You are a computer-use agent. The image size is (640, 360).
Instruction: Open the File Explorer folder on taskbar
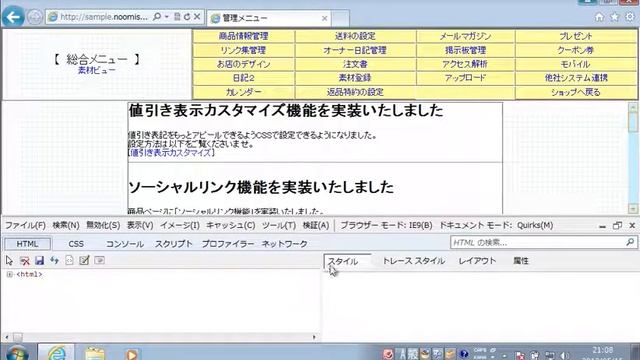point(95,353)
